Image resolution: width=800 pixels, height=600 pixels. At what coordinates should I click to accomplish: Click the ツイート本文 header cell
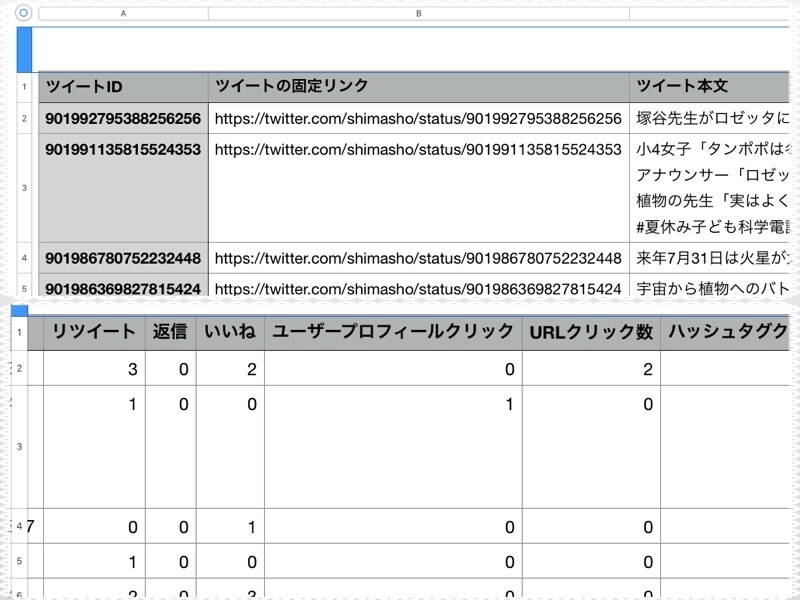click(690, 85)
